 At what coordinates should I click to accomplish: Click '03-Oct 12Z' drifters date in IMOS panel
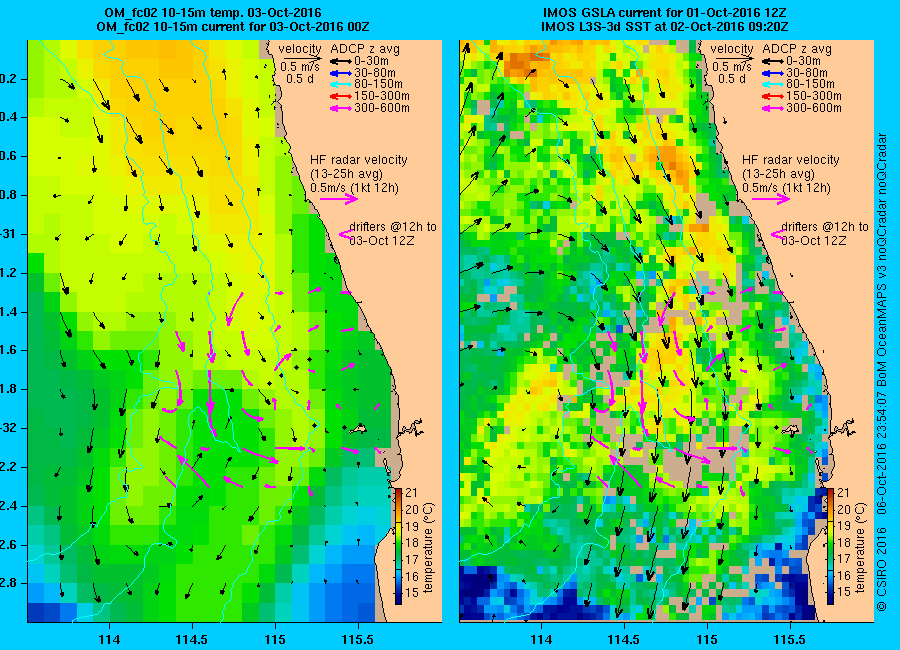(814, 241)
